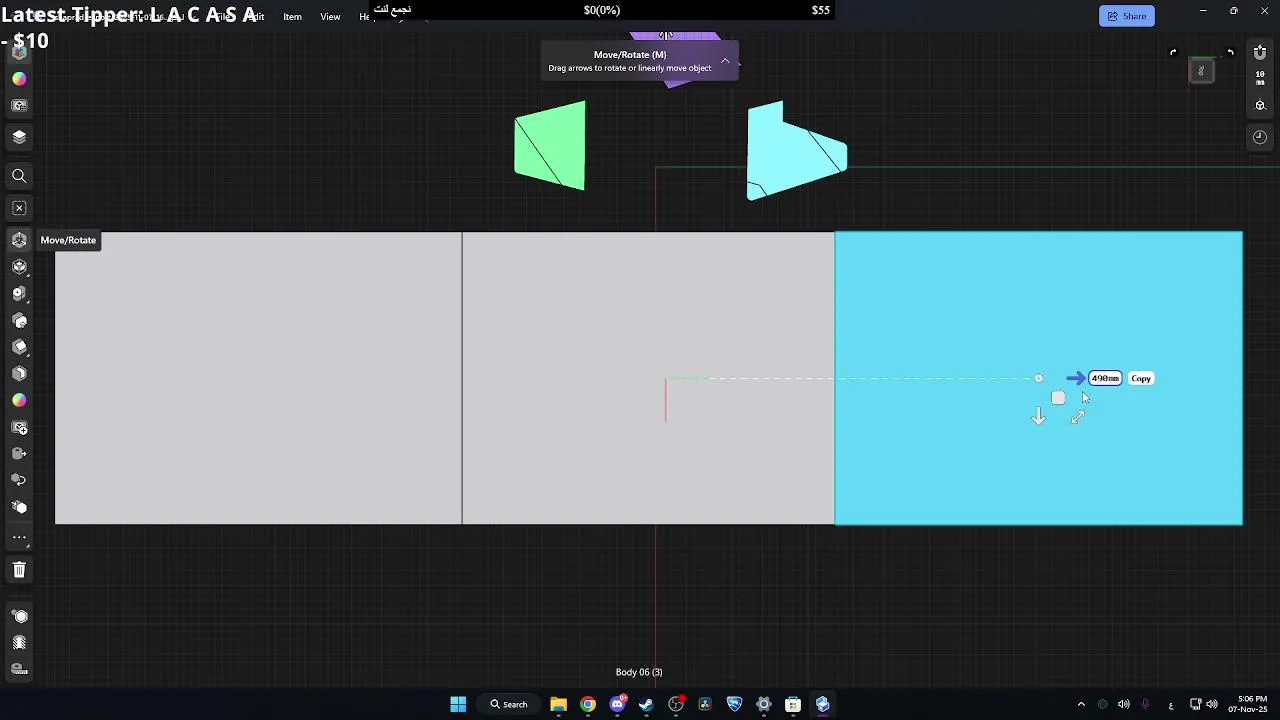This screenshot has width=1280, height=720.
Task: Click the boxed X deselect icon
Action: [19, 208]
